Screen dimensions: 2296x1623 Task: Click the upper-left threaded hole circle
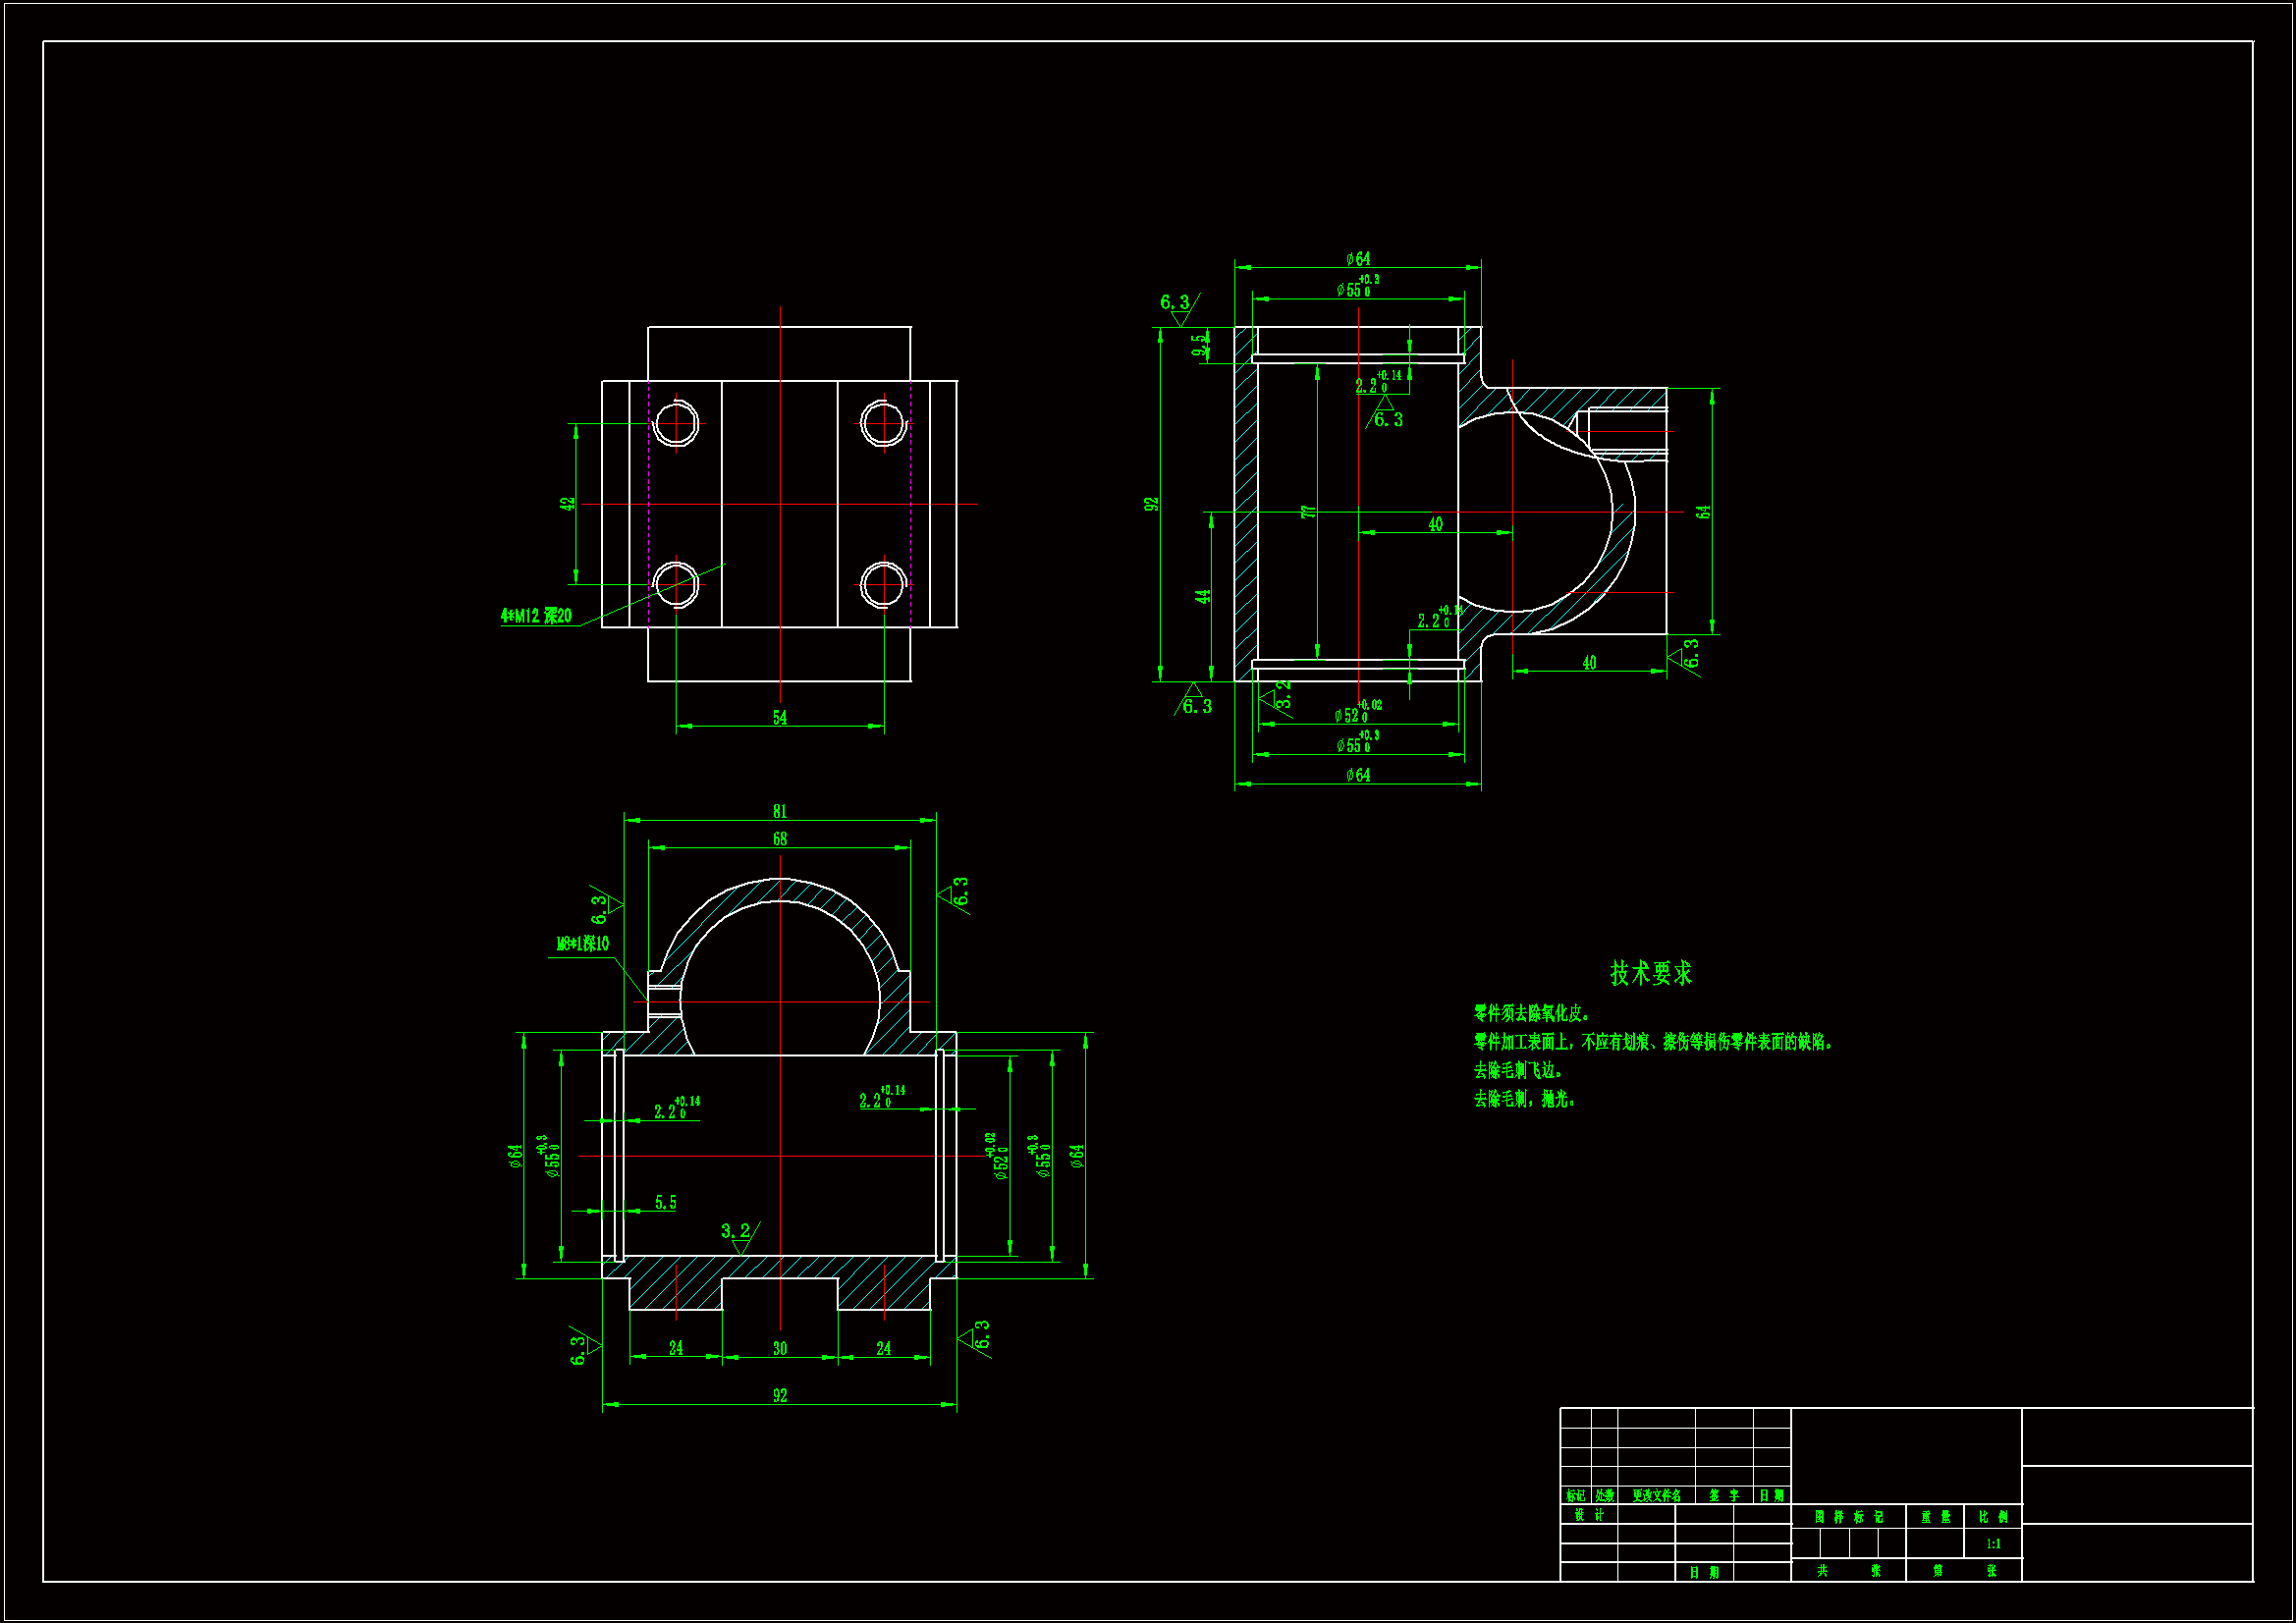676,423
